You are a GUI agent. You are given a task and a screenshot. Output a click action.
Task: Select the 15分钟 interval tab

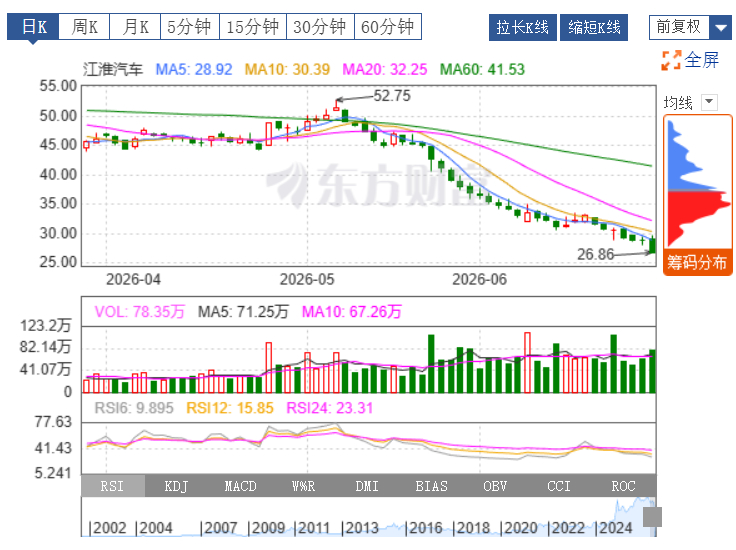[x=253, y=27]
